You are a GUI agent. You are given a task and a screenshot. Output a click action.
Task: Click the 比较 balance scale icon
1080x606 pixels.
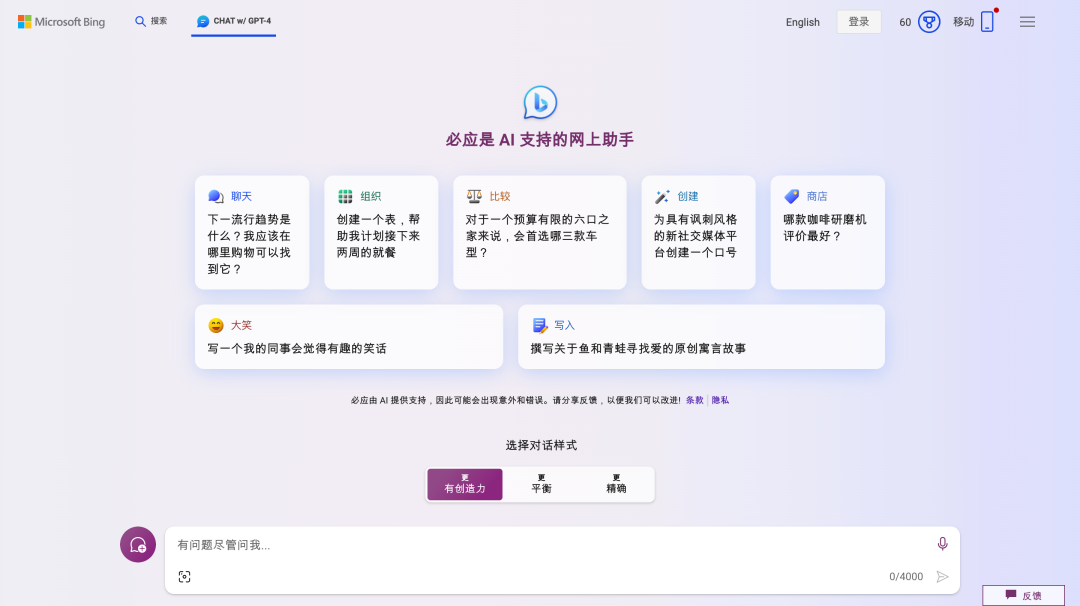pyautogui.click(x=474, y=196)
